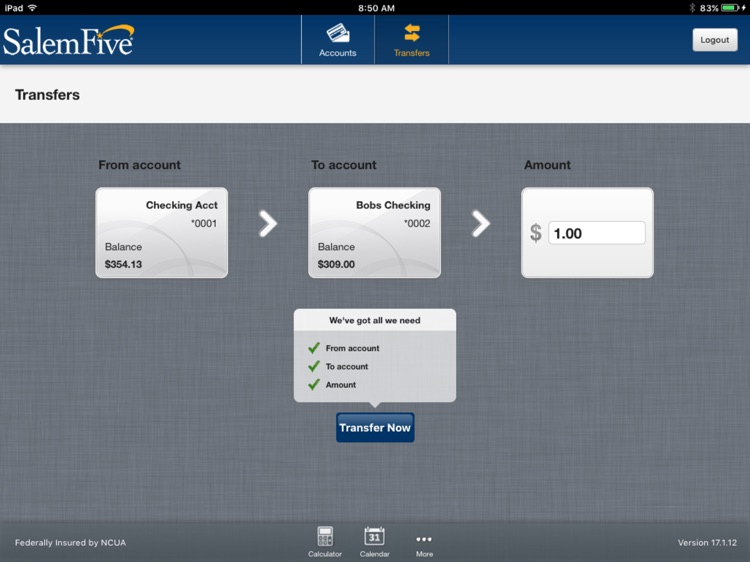Click the arrow between To account and Amount

pyautogui.click(x=481, y=224)
